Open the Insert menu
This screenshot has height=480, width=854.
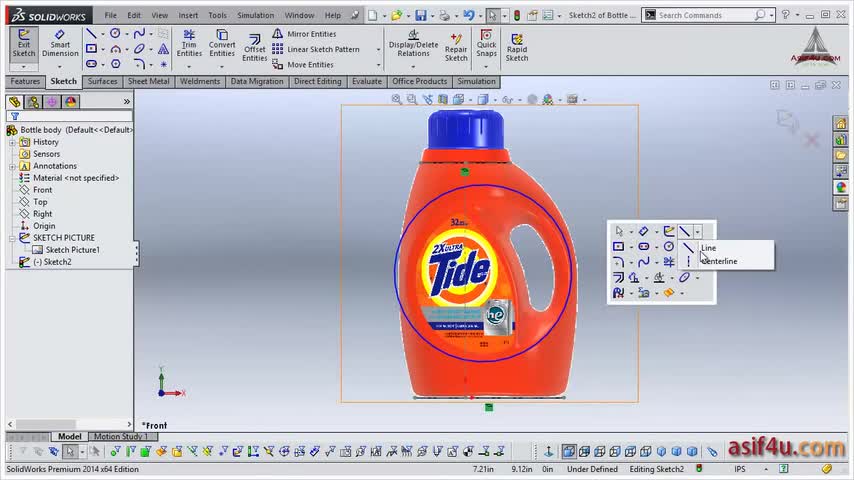188,15
